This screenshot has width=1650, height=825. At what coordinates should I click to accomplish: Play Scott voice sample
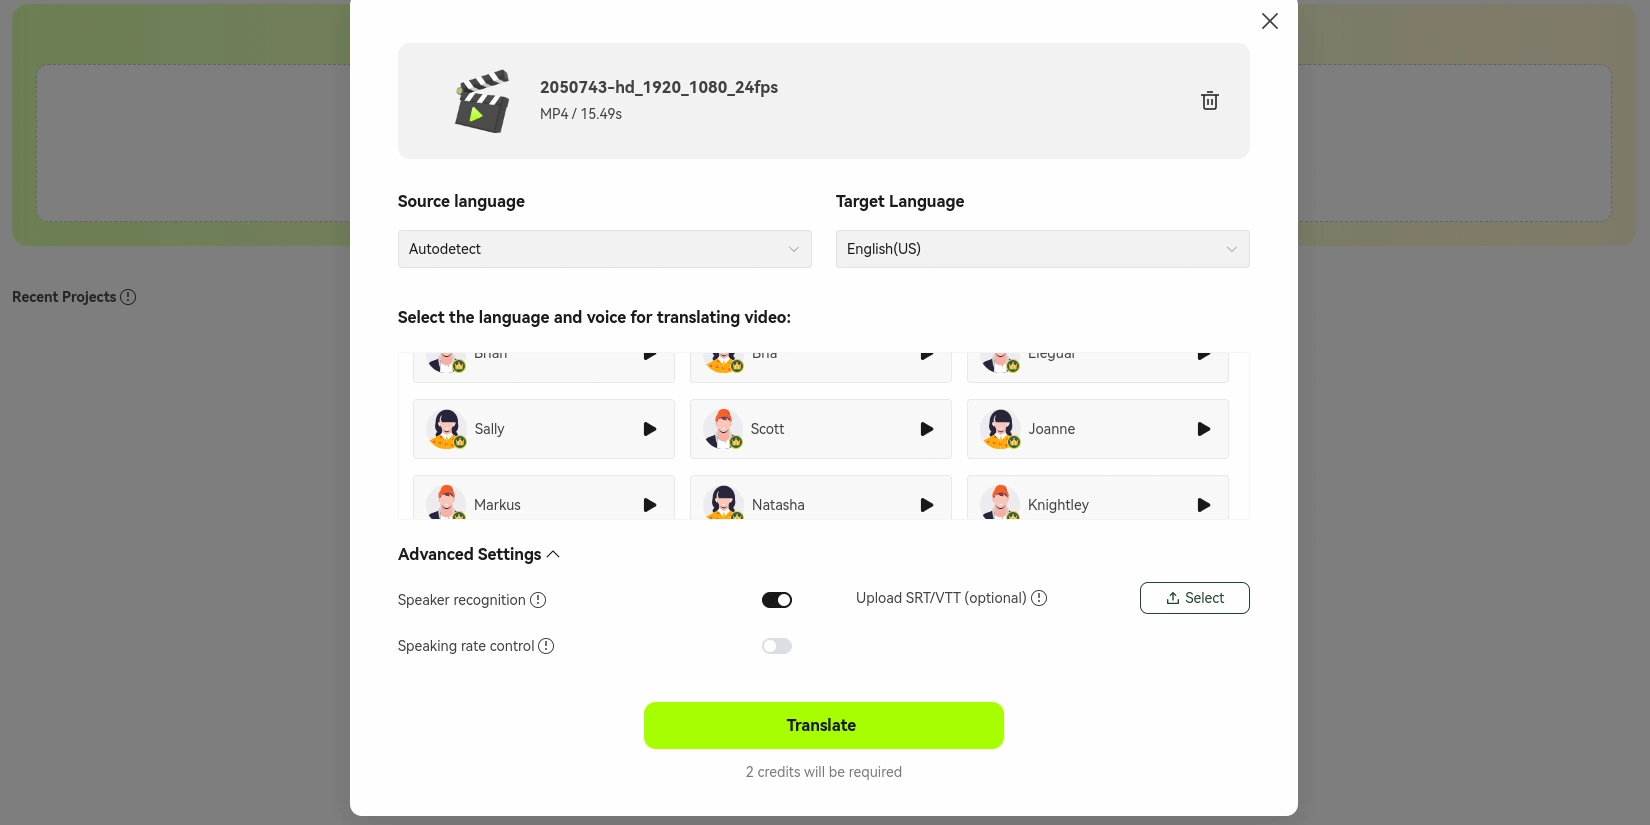click(x=927, y=429)
